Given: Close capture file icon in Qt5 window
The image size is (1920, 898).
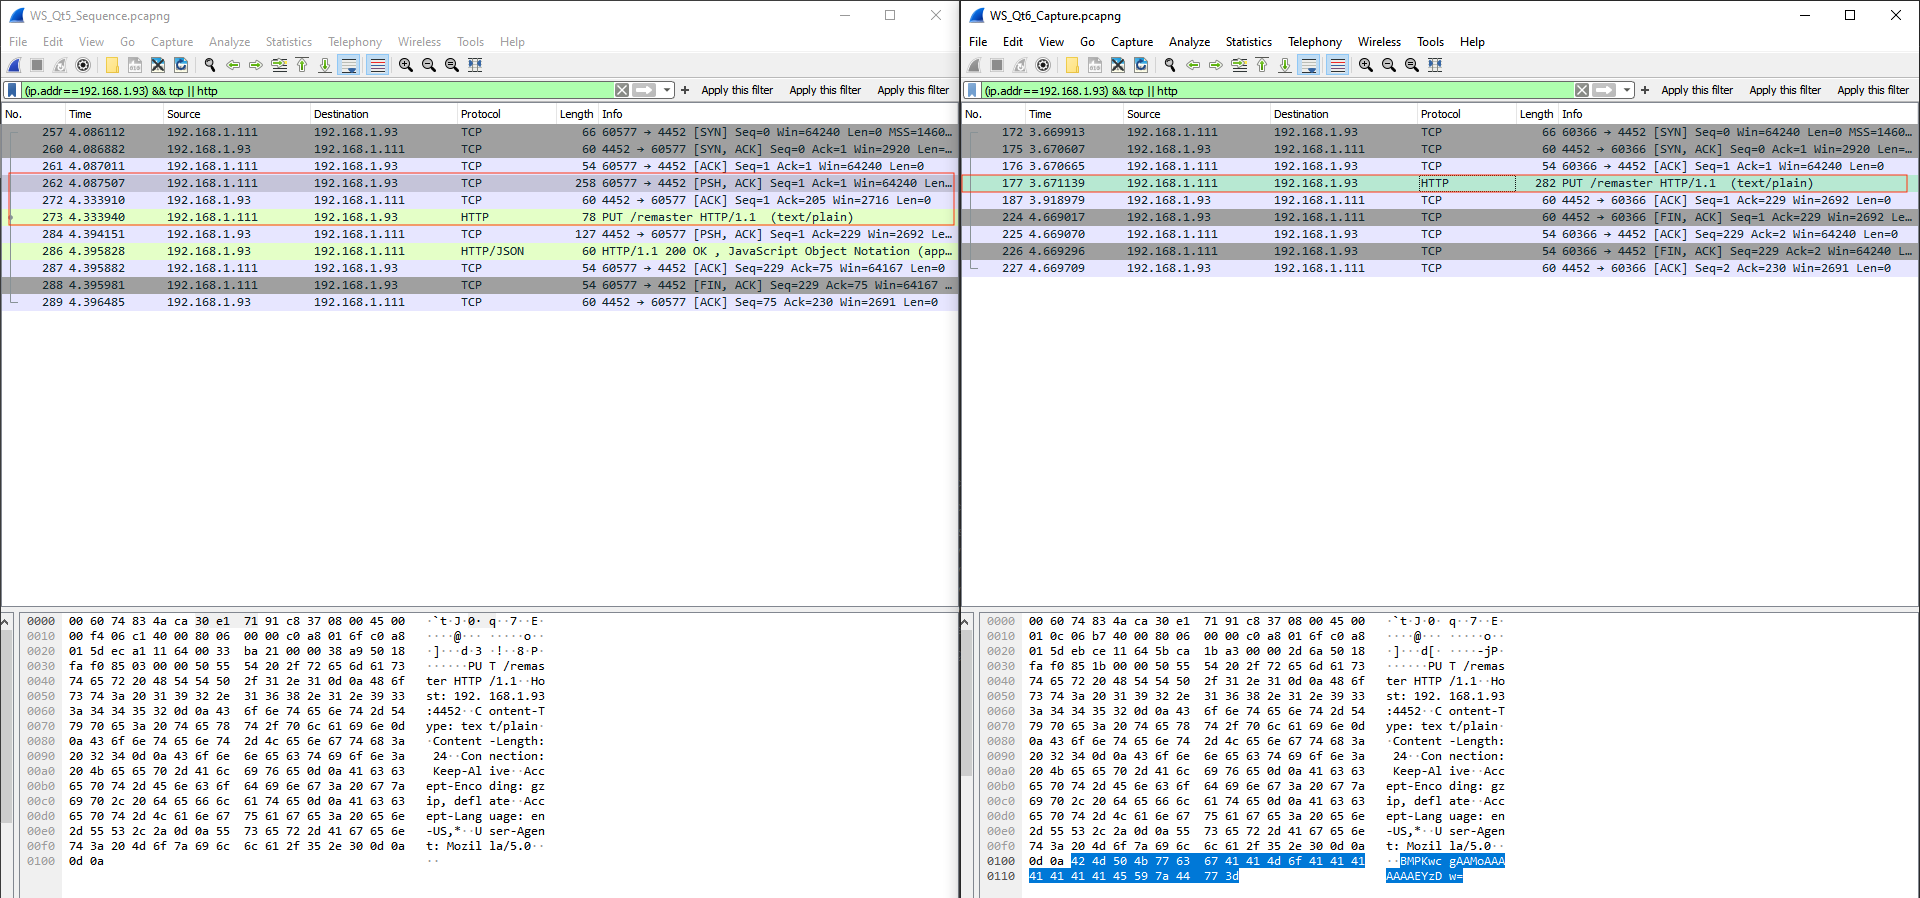Looking at the screenshot, I should (158, 65).
